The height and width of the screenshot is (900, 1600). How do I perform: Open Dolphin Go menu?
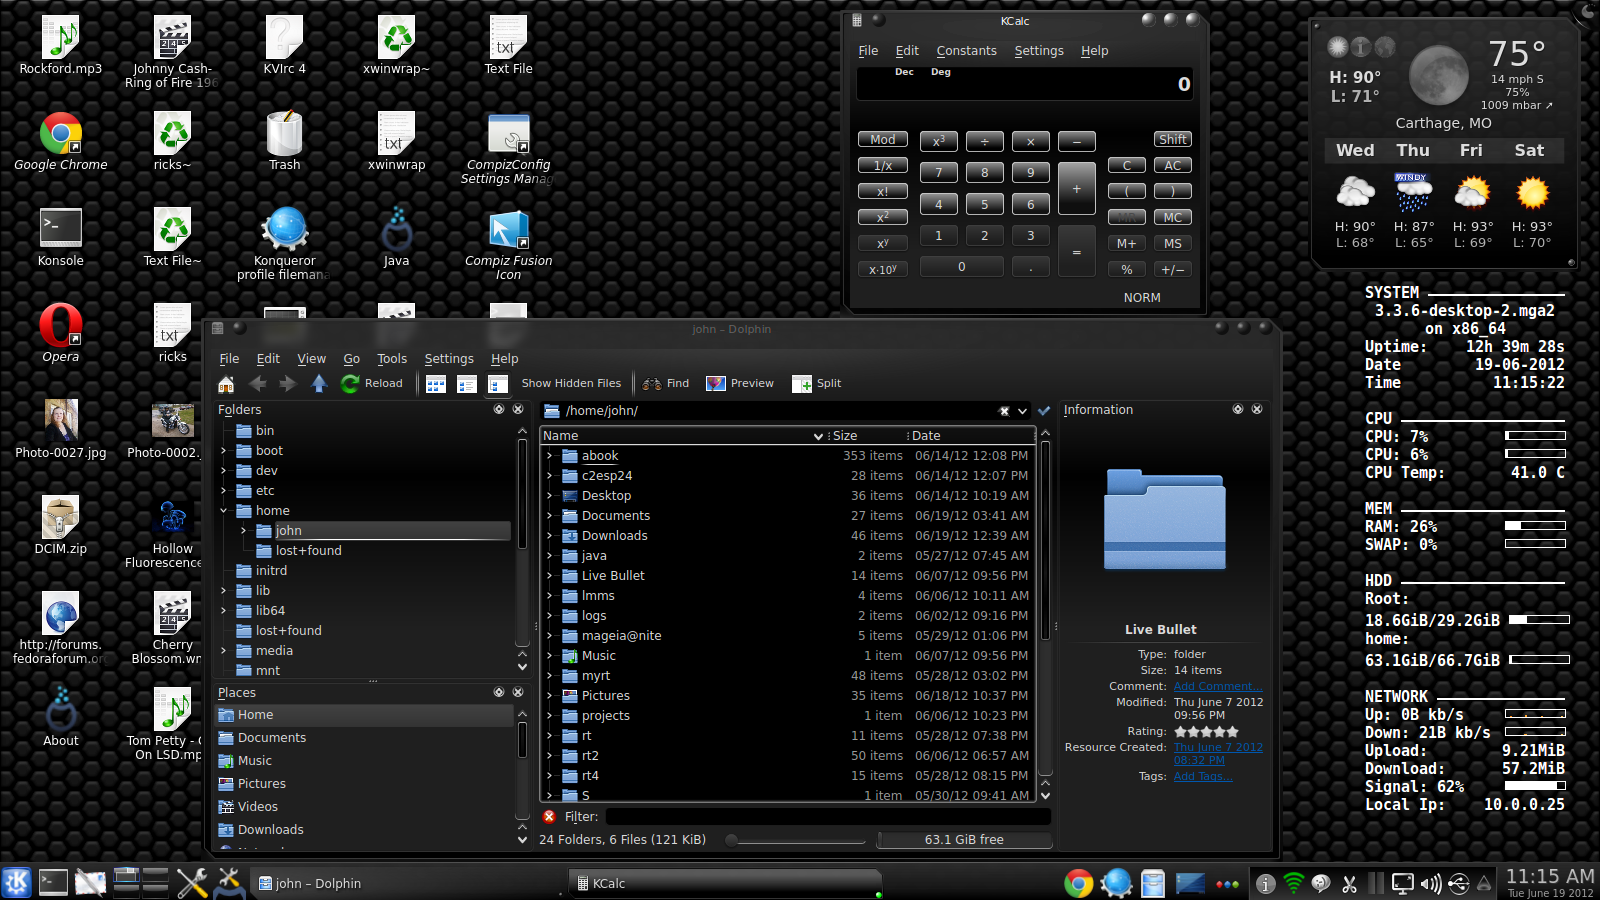(351, 359)
